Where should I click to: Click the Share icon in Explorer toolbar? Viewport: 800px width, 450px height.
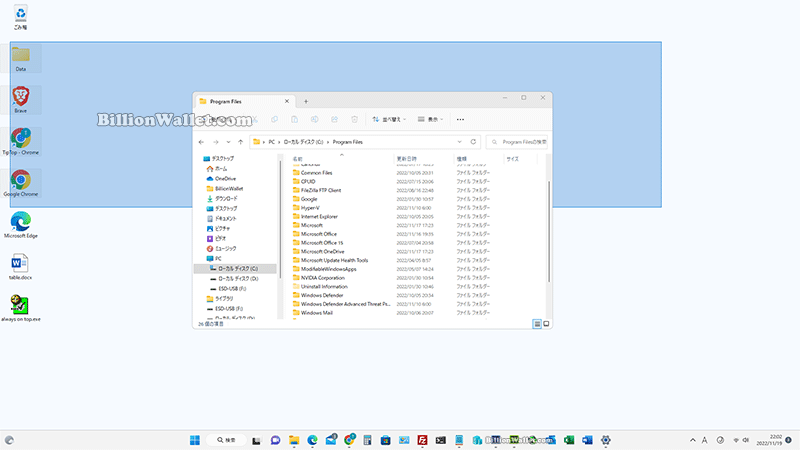[334, 119]
